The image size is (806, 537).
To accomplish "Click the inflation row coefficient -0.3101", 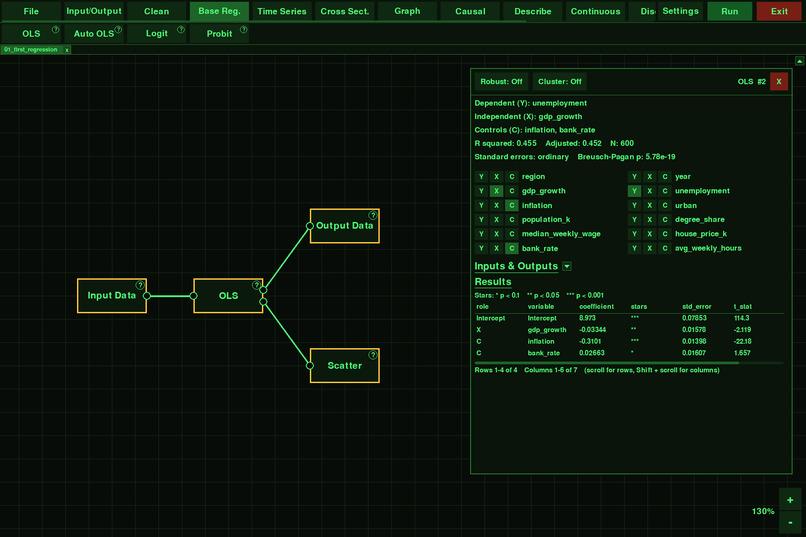I will (x=590, y=341).
